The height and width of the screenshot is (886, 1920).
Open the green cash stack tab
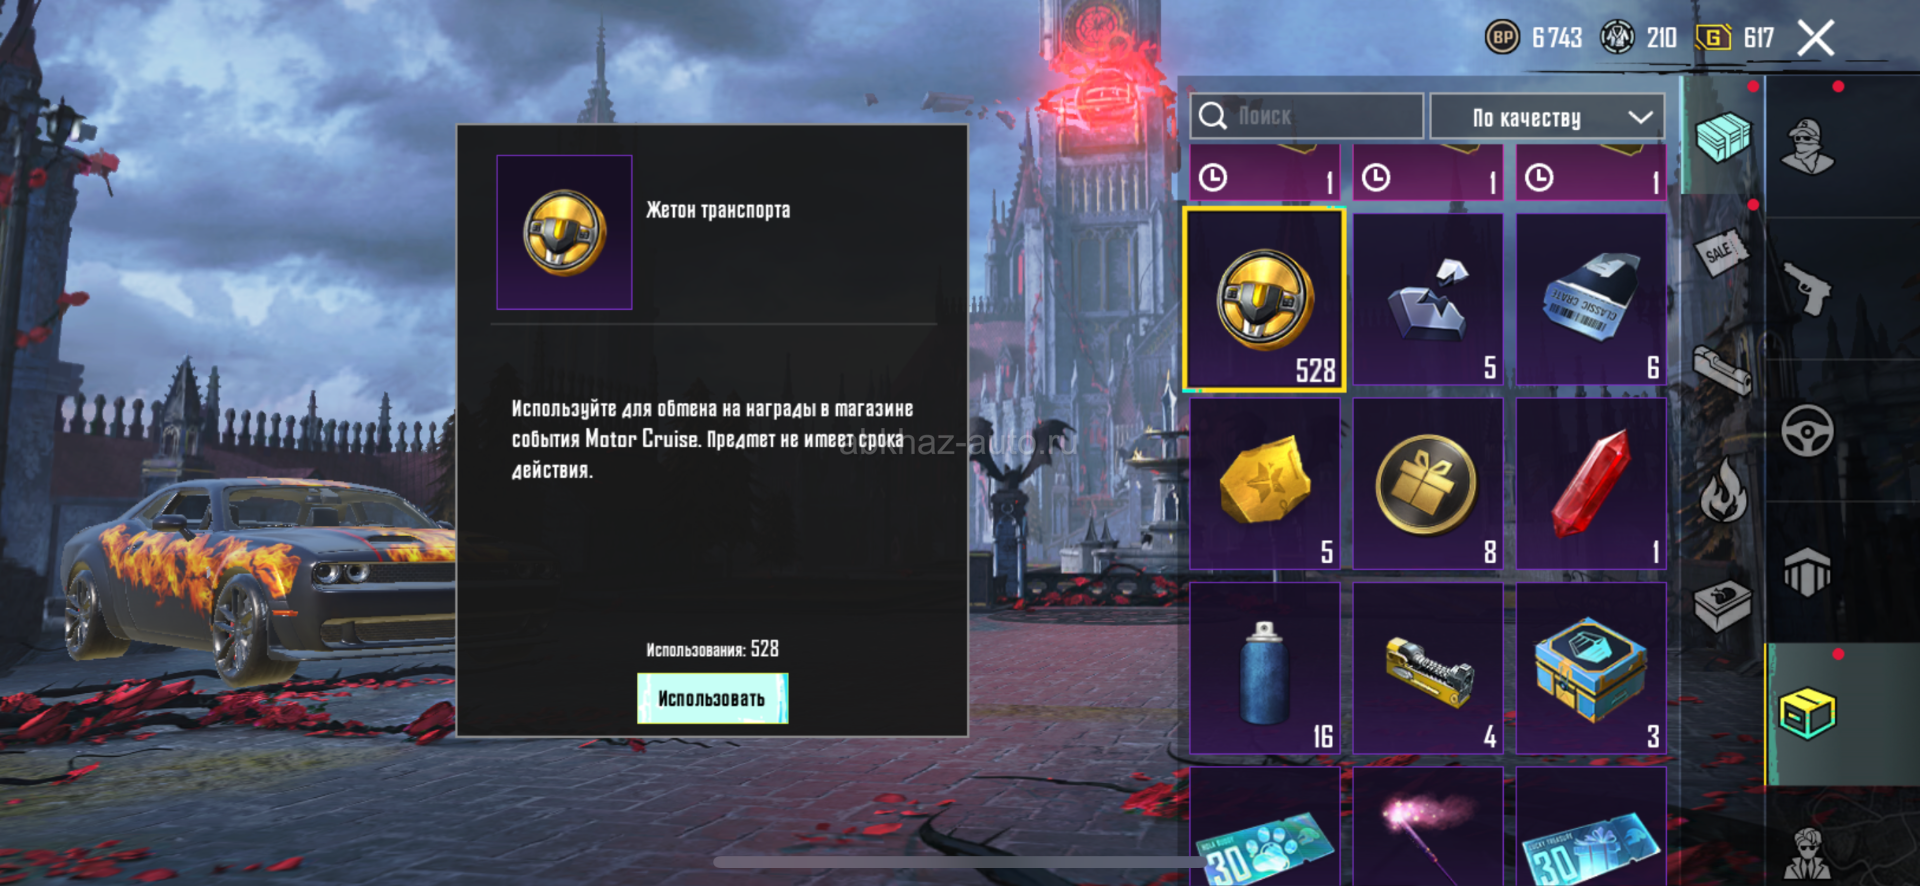[1724, 137]
